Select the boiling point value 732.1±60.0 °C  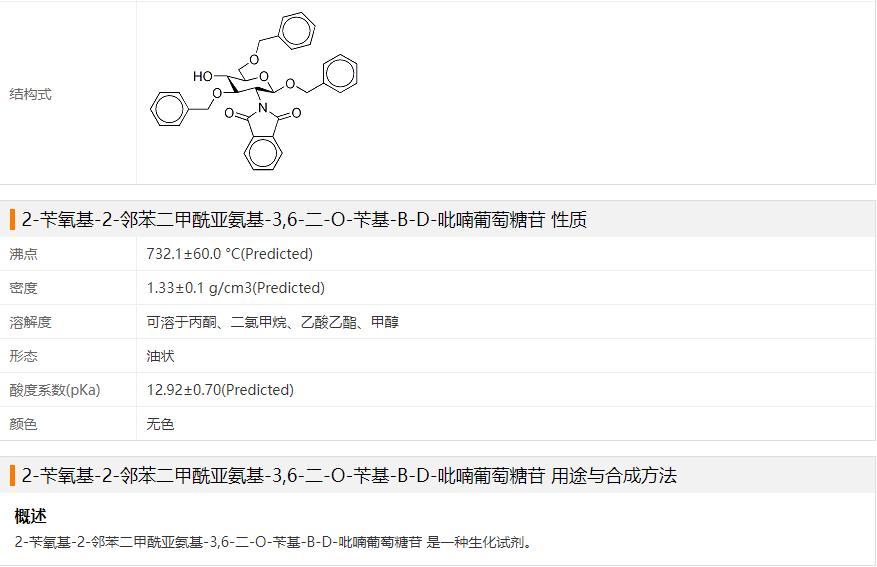(x=229, y=254)
